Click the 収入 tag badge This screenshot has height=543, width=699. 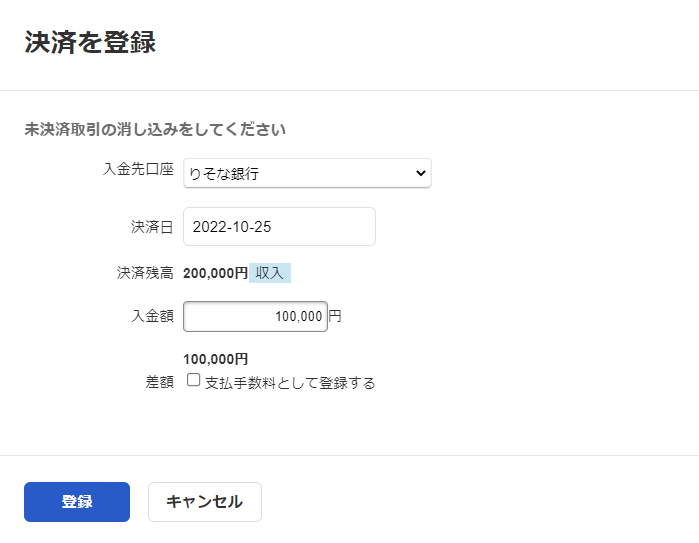point(270,273)
